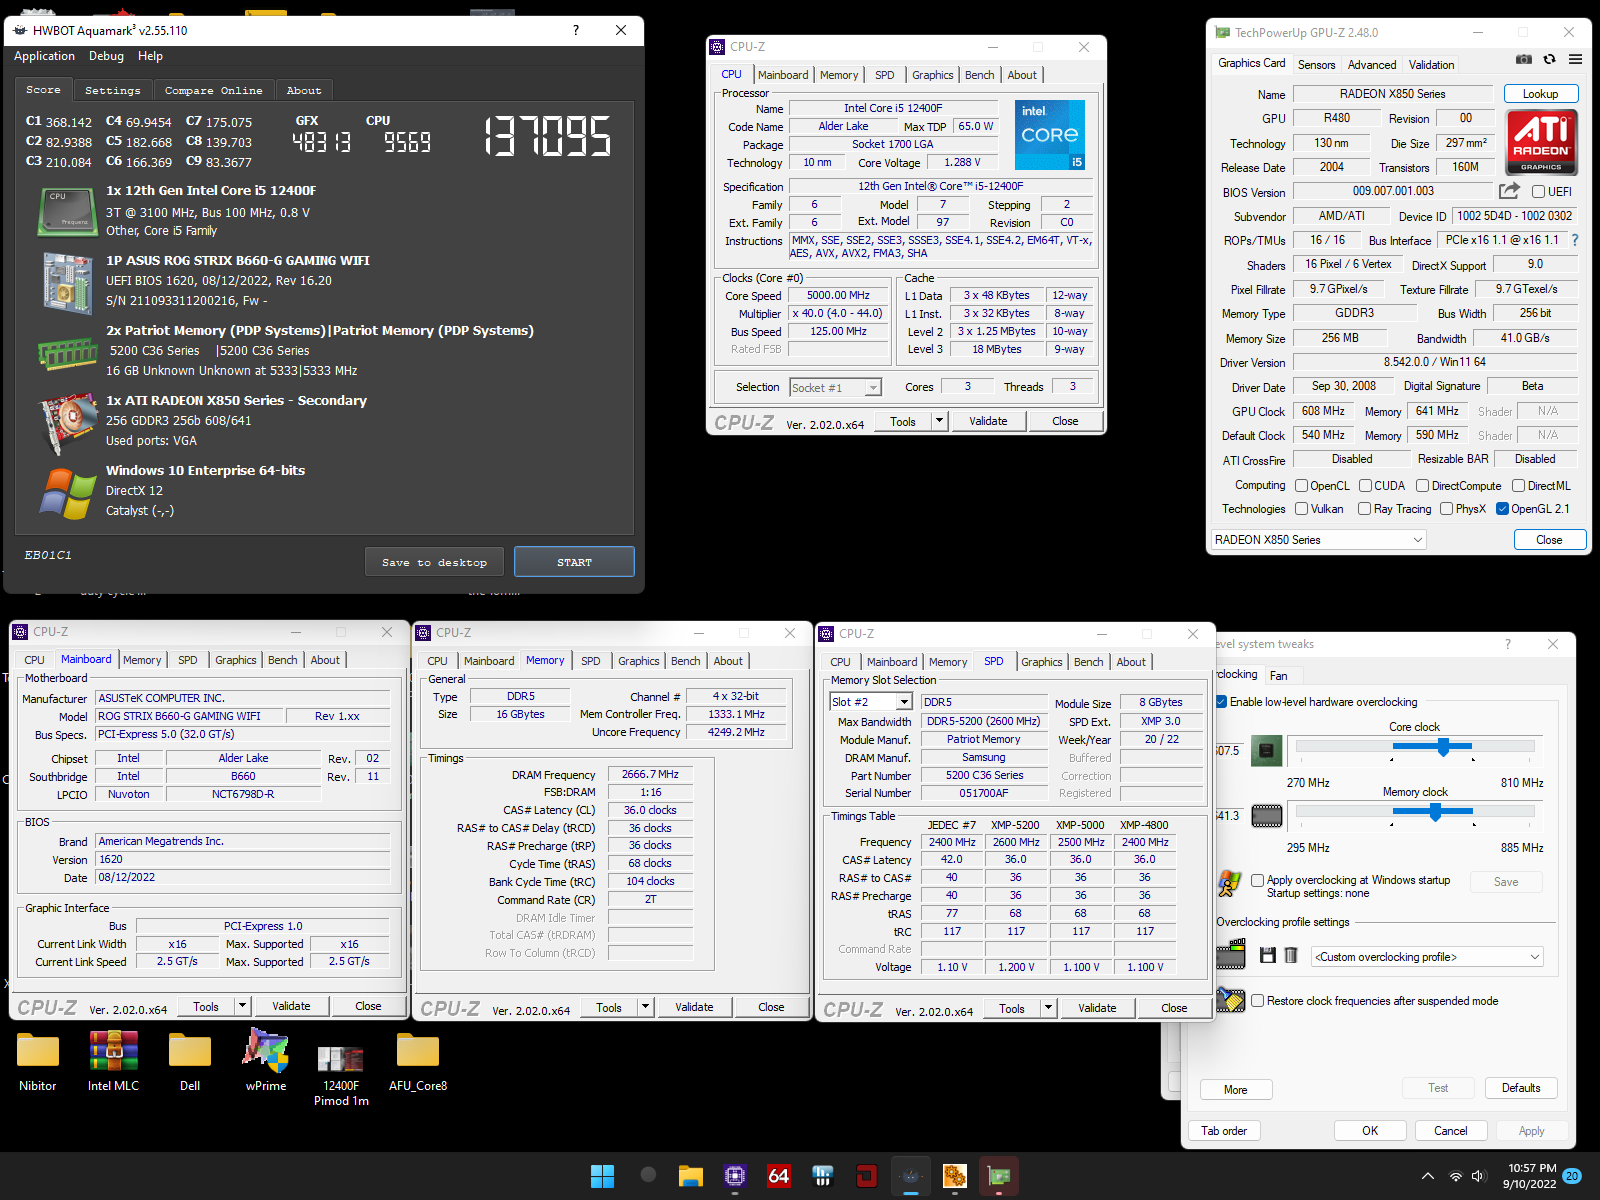This screenshot has height=1200, width=1600.
Task: Open the AFU_Core8 desktop folder
Action: point(418,1062)
